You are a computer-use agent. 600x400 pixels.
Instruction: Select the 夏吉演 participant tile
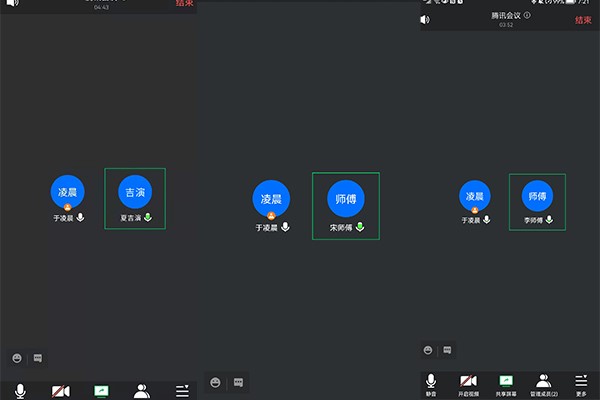coord(135,198)
